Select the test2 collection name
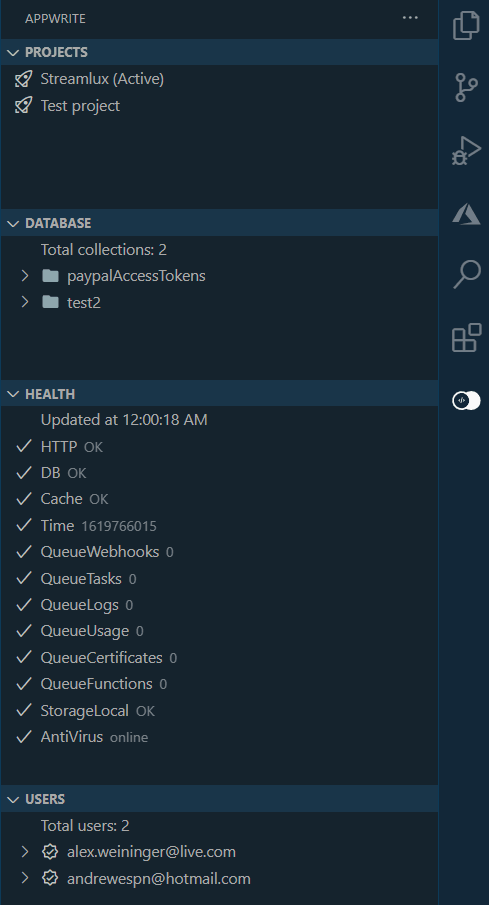Screen dimensions: 489x905 (x=84, y=302)
